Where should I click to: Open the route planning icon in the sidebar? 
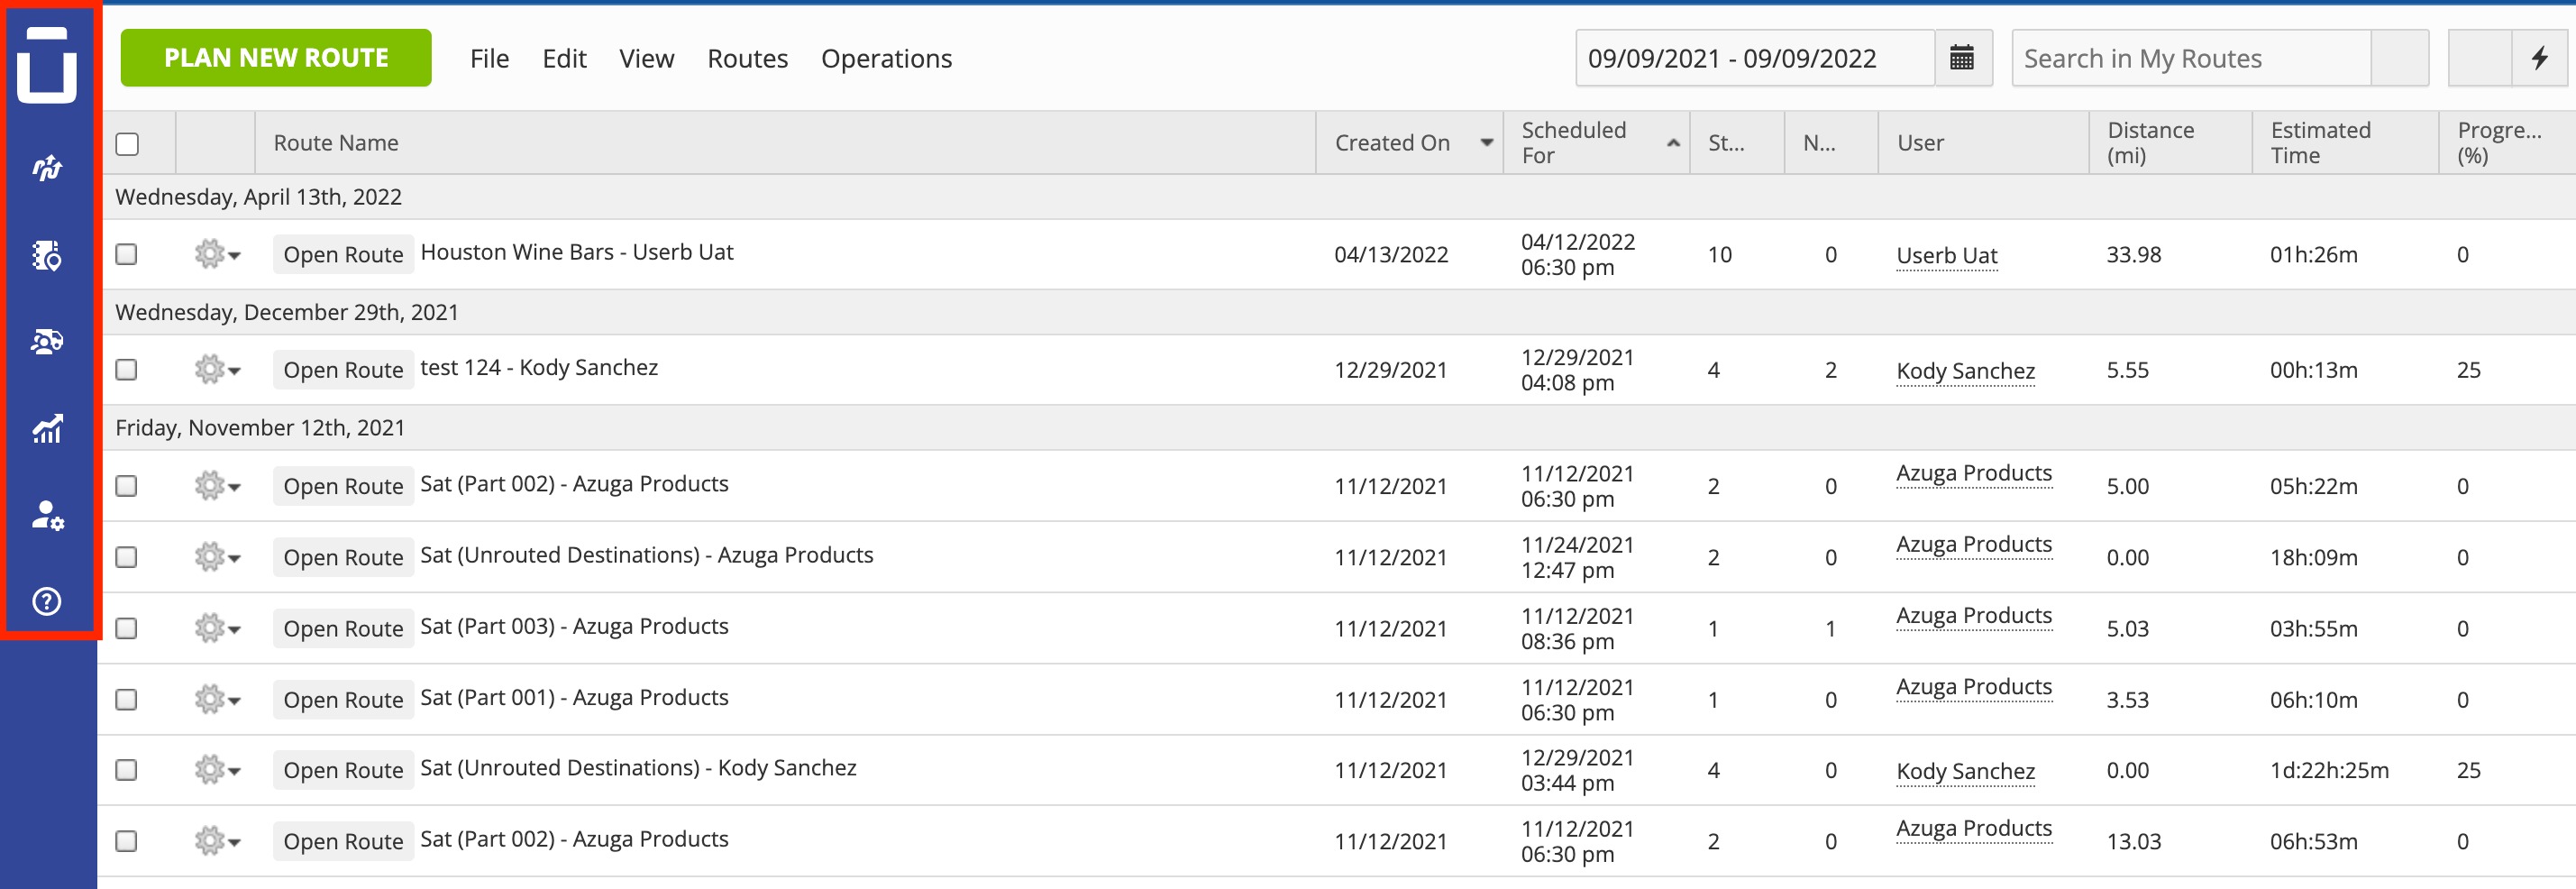point(47,168)
